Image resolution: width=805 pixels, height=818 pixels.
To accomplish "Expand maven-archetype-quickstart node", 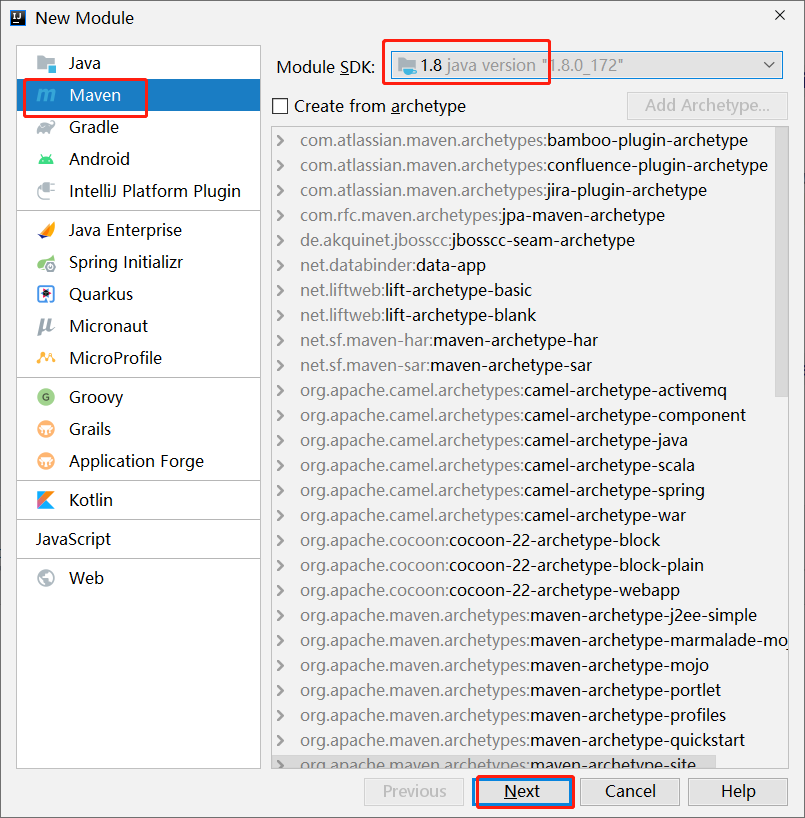I will pyautogui.click(x=281, y=741).
